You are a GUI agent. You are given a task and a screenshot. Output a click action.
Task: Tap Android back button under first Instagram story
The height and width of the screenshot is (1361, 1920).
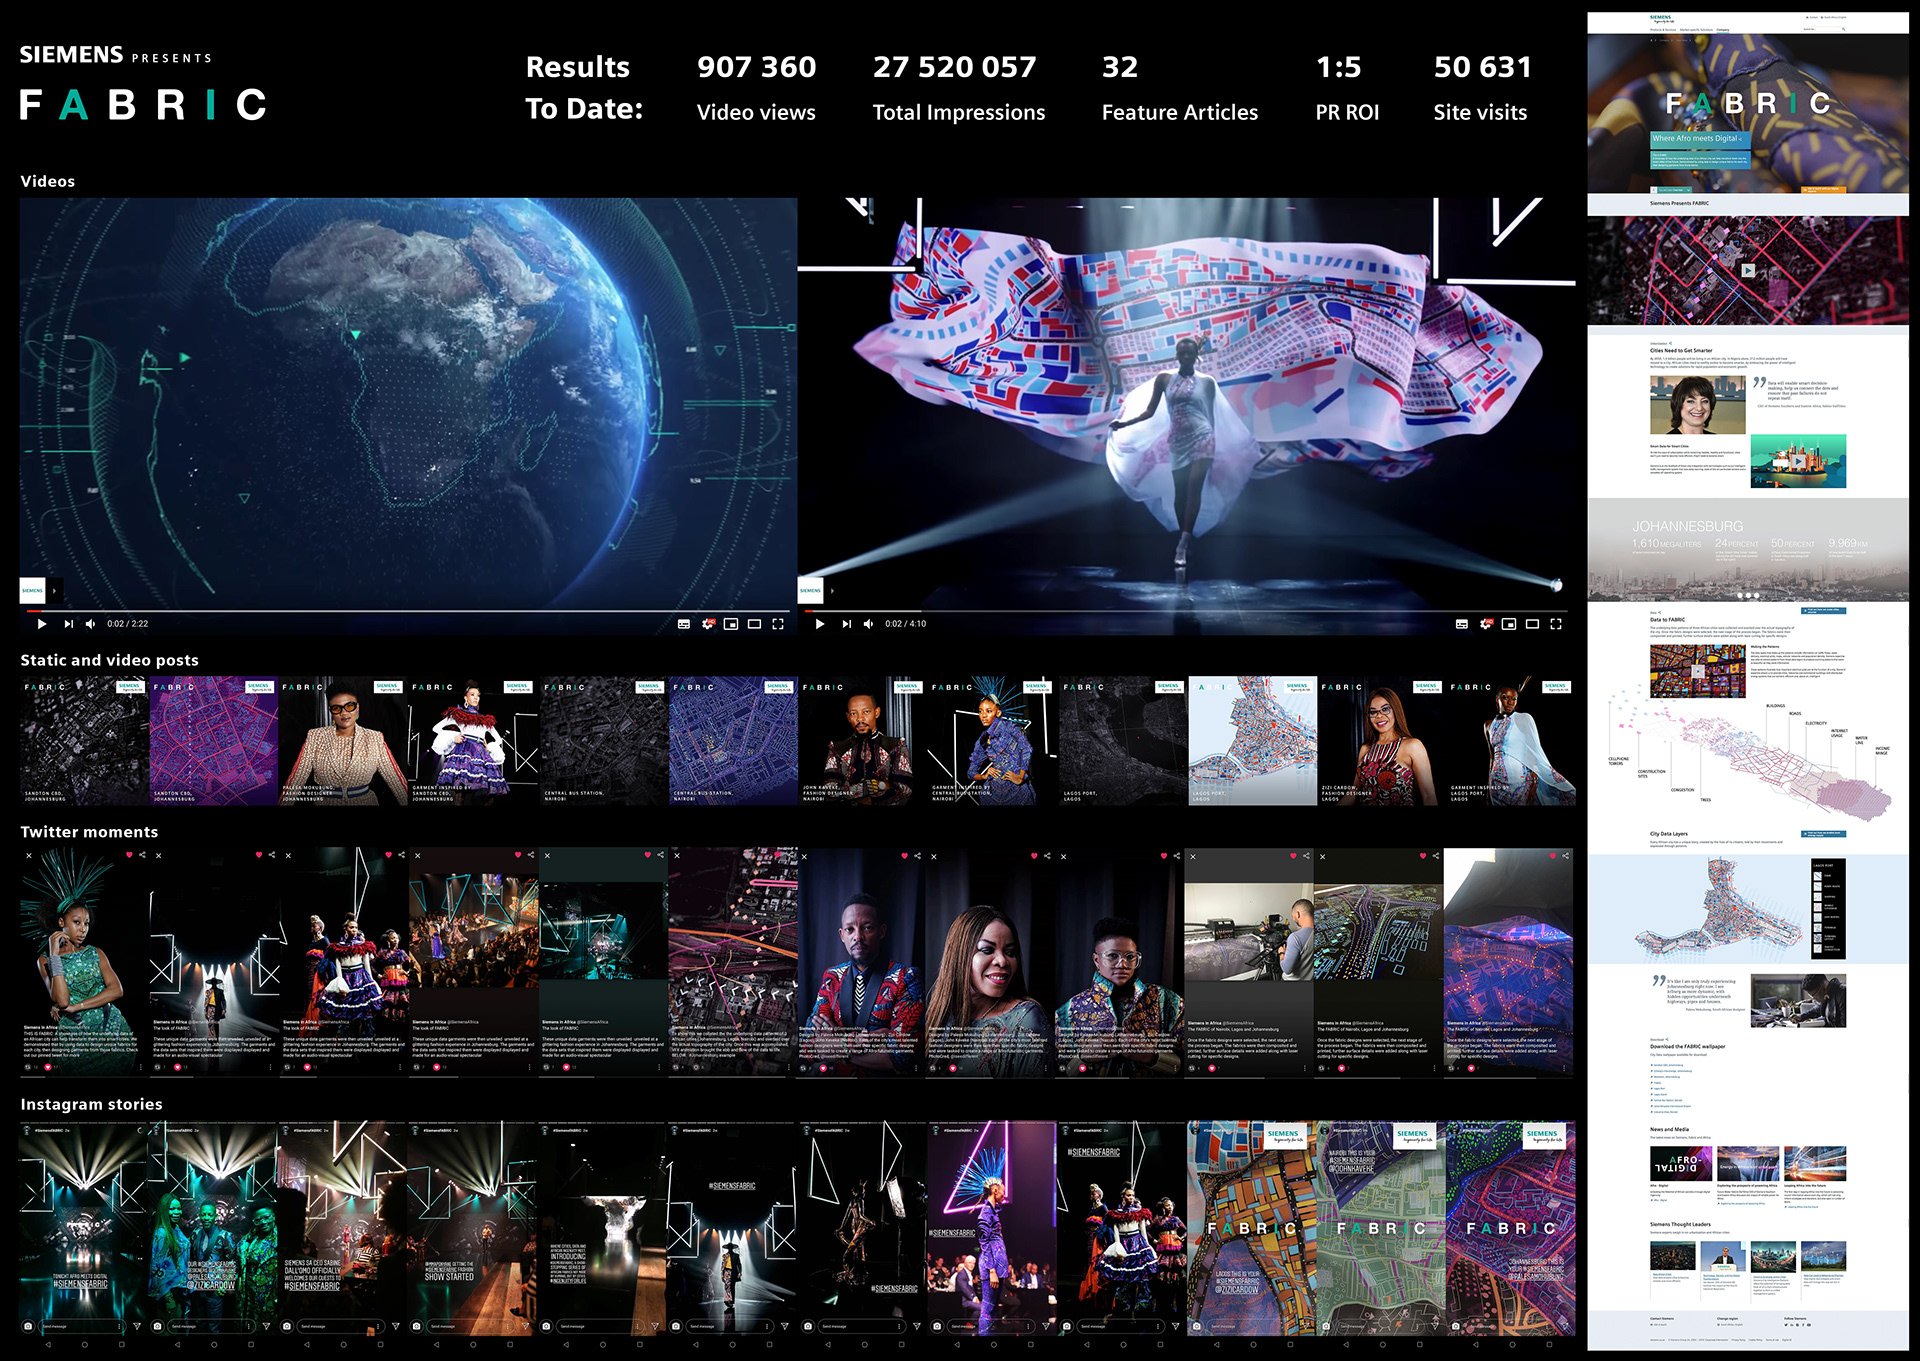click(x=47, y=1345)
